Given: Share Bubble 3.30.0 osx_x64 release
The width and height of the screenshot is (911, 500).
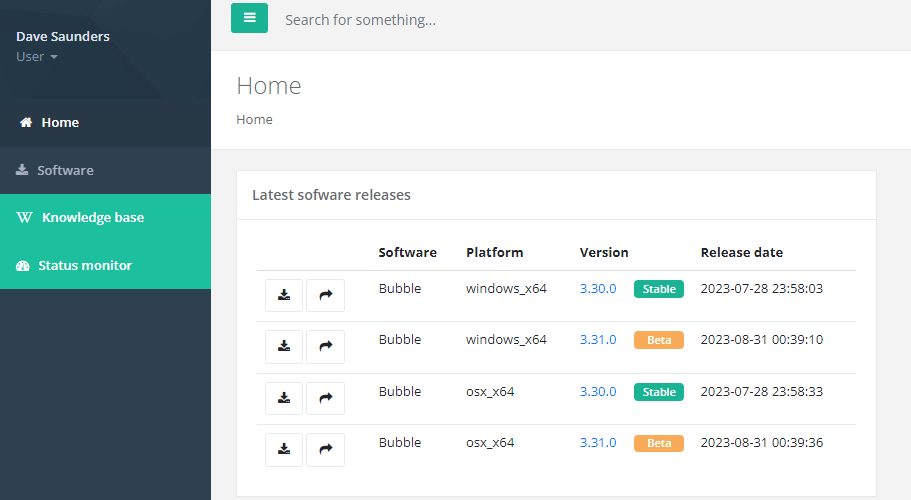Looking at the screenshot, I should pos(325,398).
